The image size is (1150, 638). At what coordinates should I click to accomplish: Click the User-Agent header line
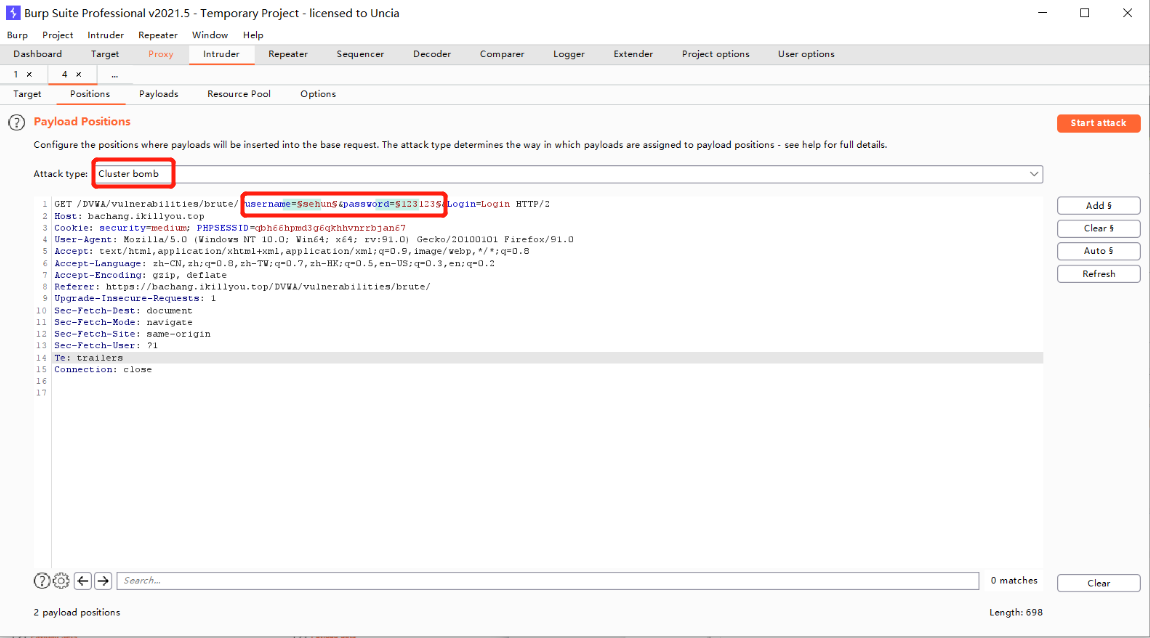click(x=314, y=240)
